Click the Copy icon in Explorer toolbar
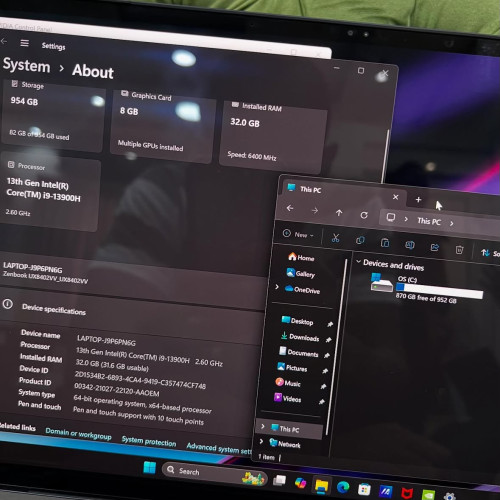Image resolution: width=500 pixels, height=500 pixels. tap(360, 240)
